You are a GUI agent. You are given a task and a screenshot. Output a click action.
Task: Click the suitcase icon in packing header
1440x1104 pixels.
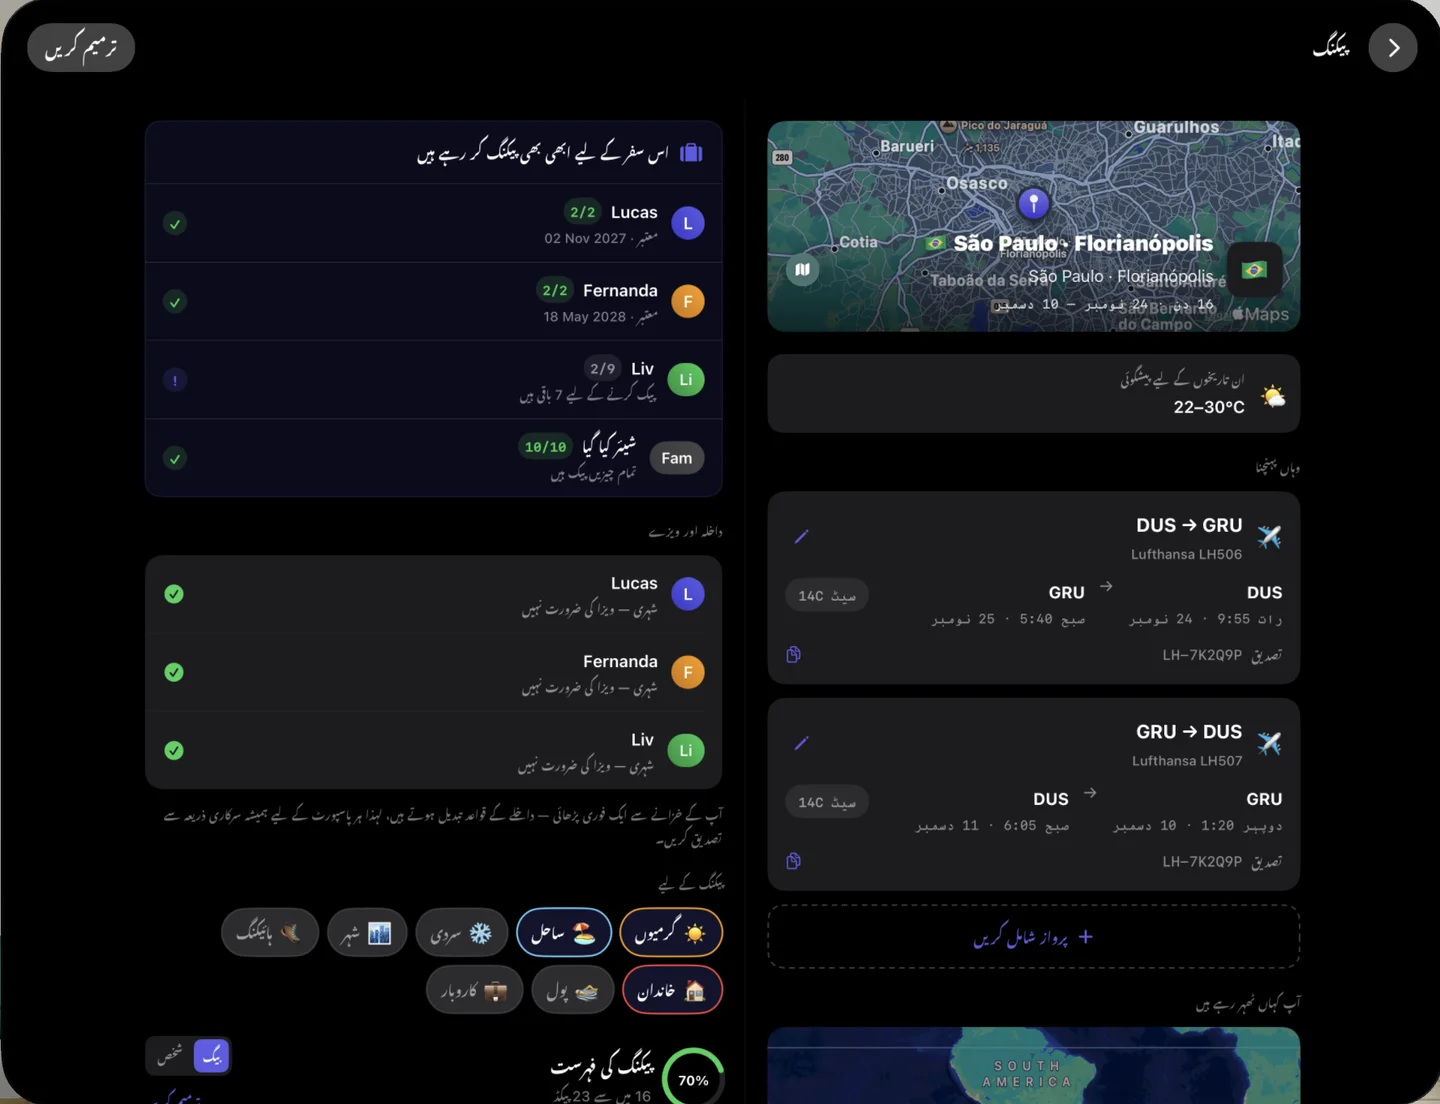[x=691, y=153]
